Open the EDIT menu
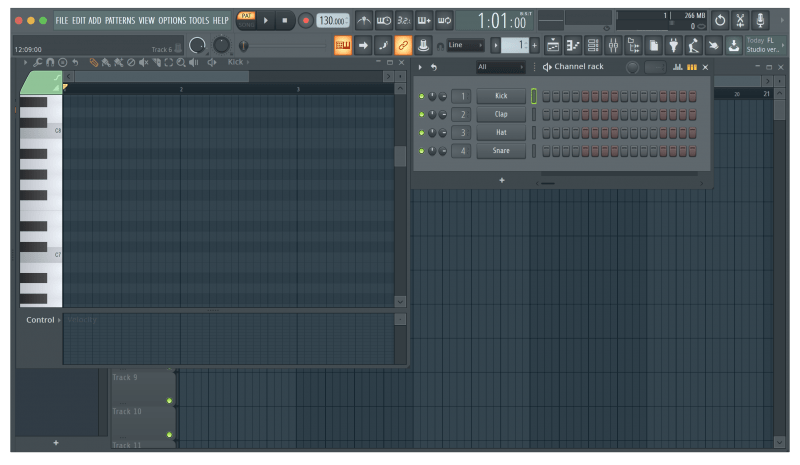This screenshot has width=800, height=465. (x=79, y=21)
